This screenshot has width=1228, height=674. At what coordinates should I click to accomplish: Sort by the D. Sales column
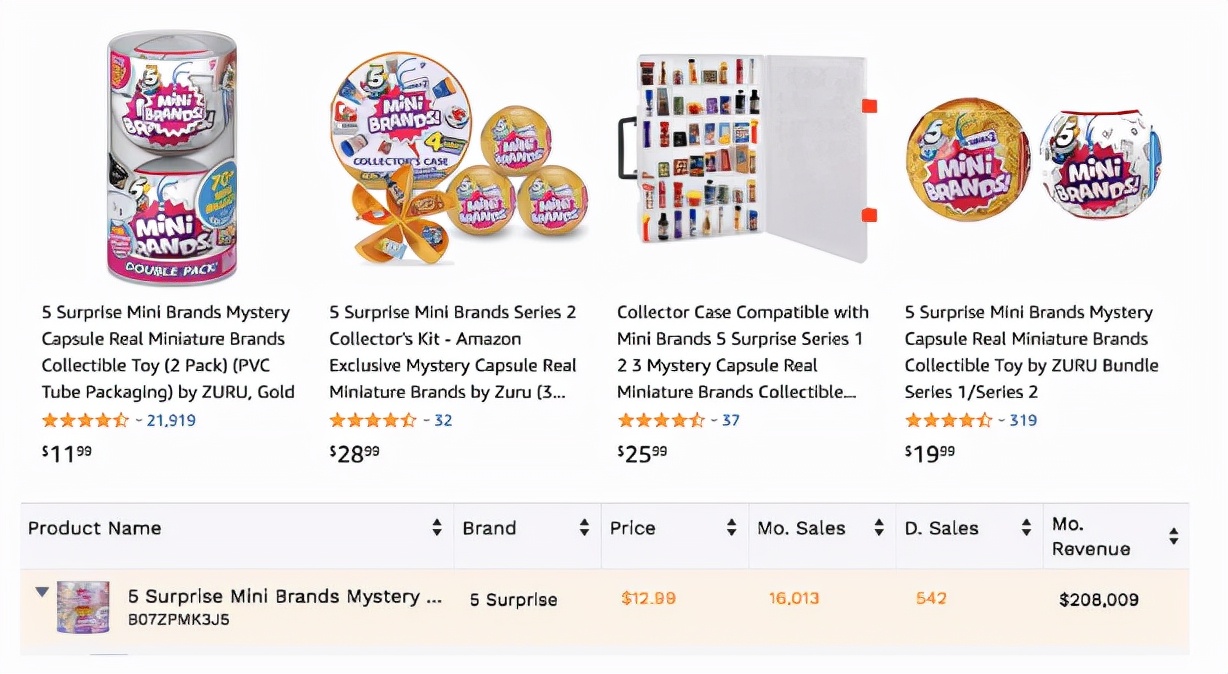tap(1026, 529)
